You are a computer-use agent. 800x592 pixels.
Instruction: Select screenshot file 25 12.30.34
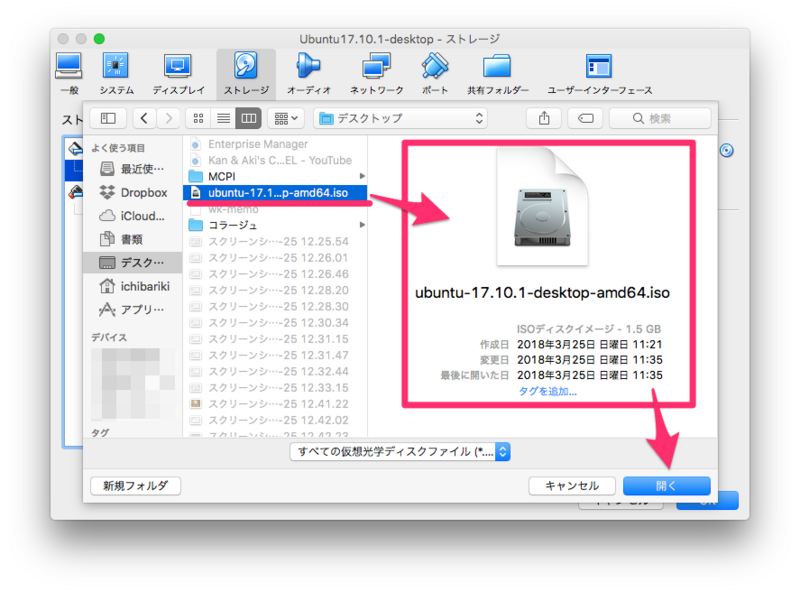(x=275, y=323)
